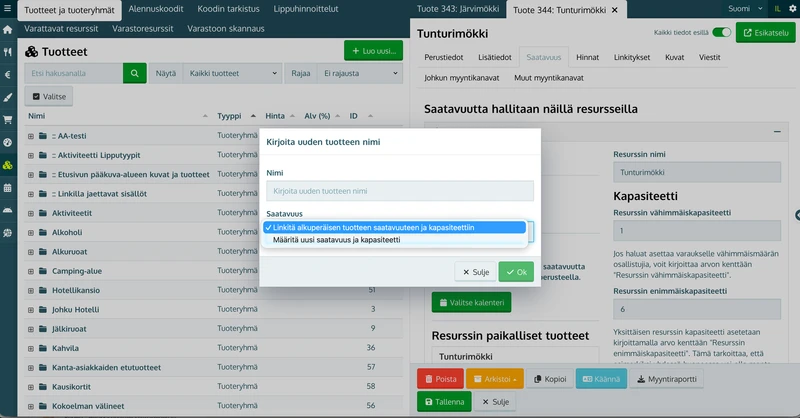Switch to Alennuskoodit tab
800x418 pixels.
pos(156,9)
